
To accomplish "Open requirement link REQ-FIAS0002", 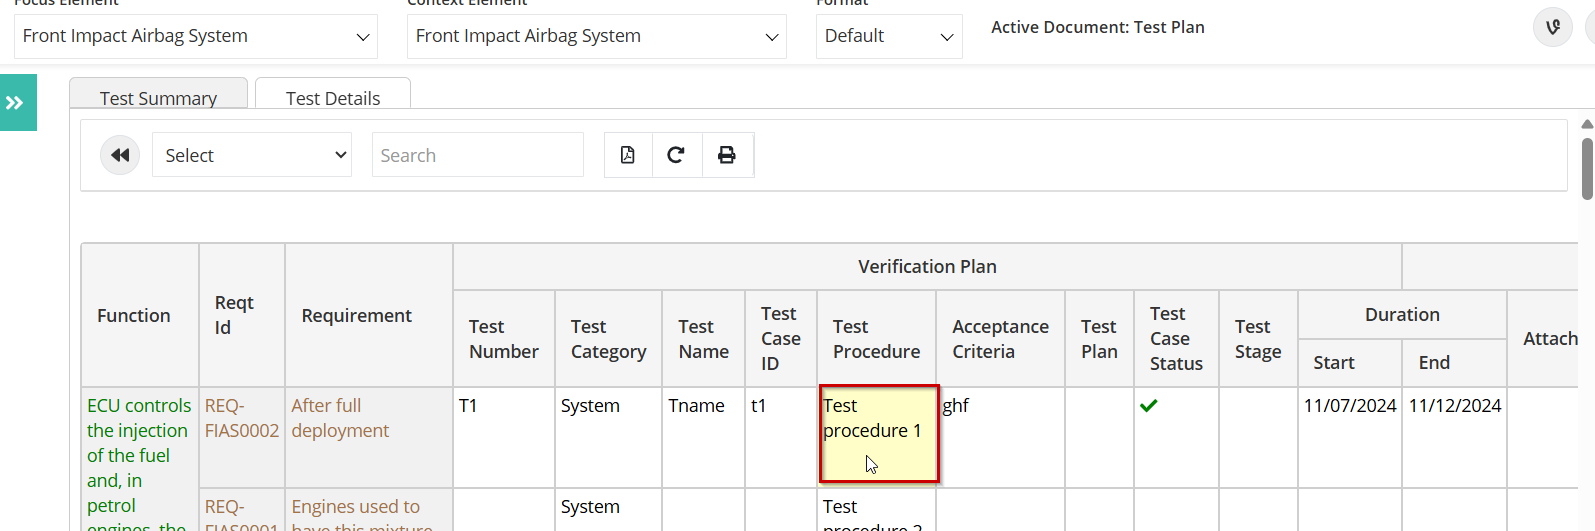I will [241, 418].
